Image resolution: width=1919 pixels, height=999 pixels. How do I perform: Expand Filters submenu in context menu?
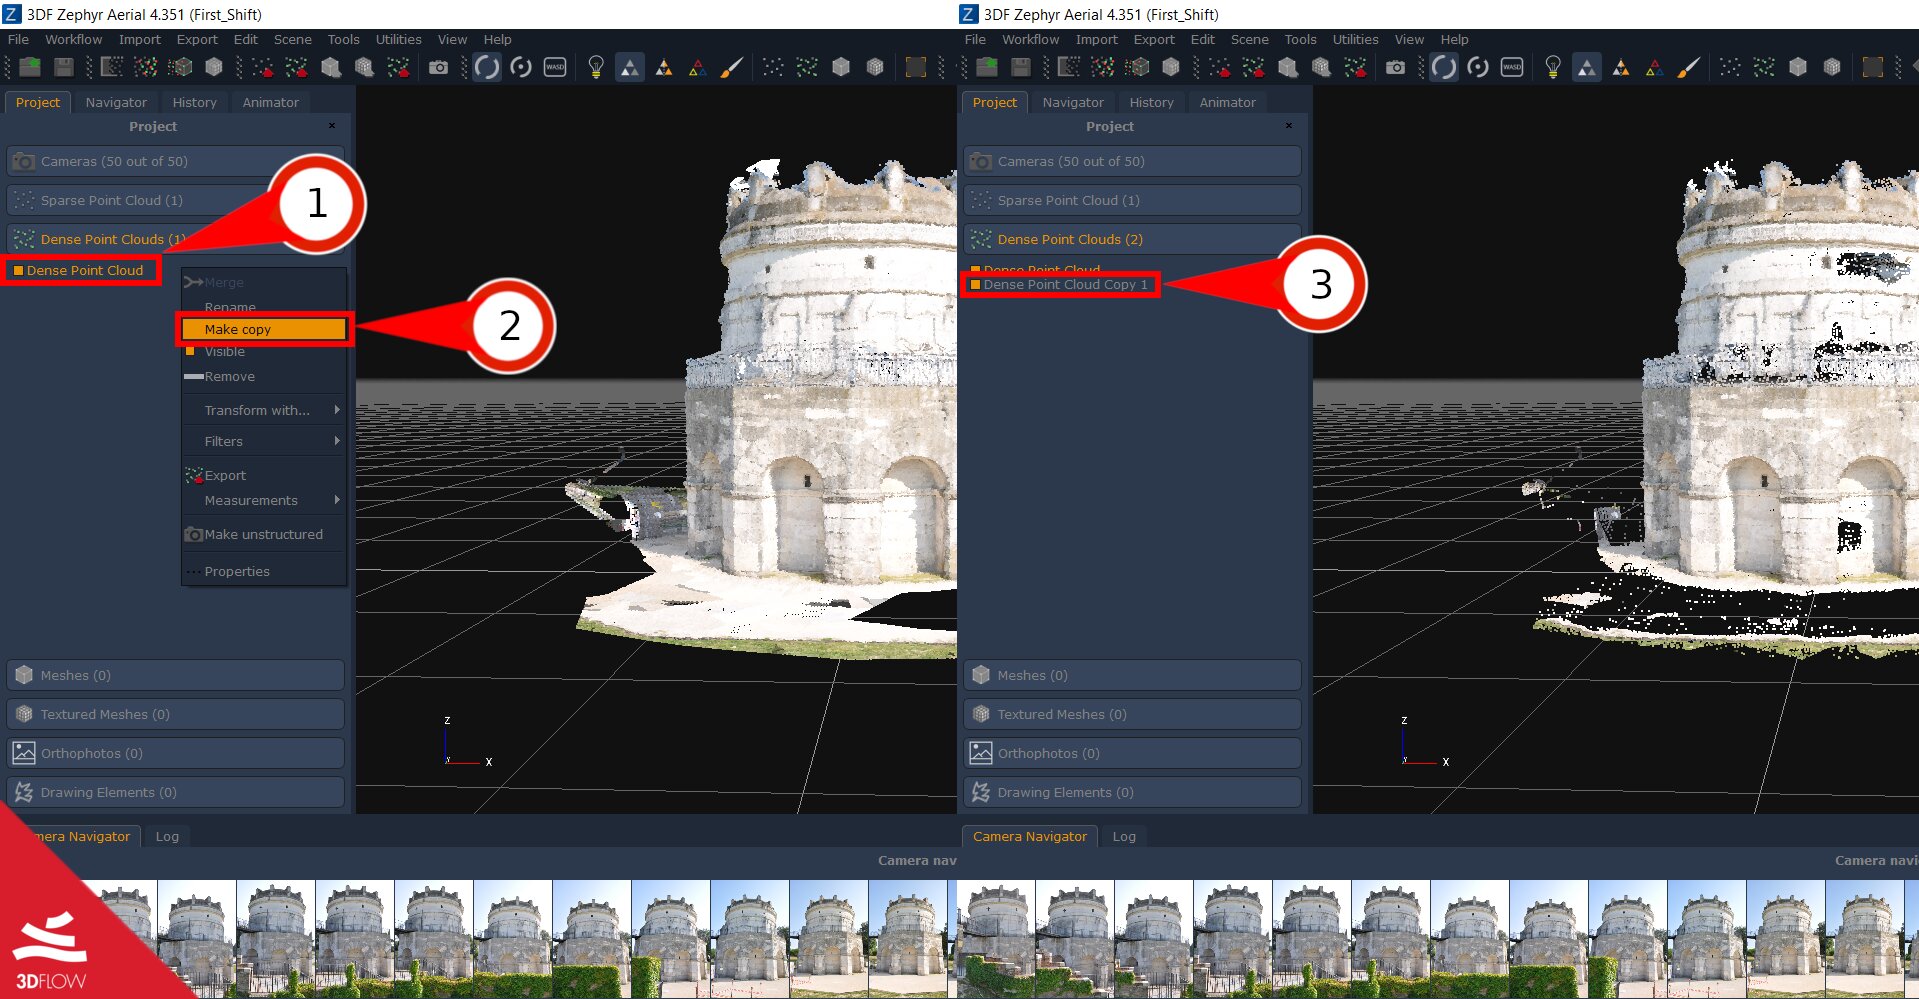click(264, 441)
